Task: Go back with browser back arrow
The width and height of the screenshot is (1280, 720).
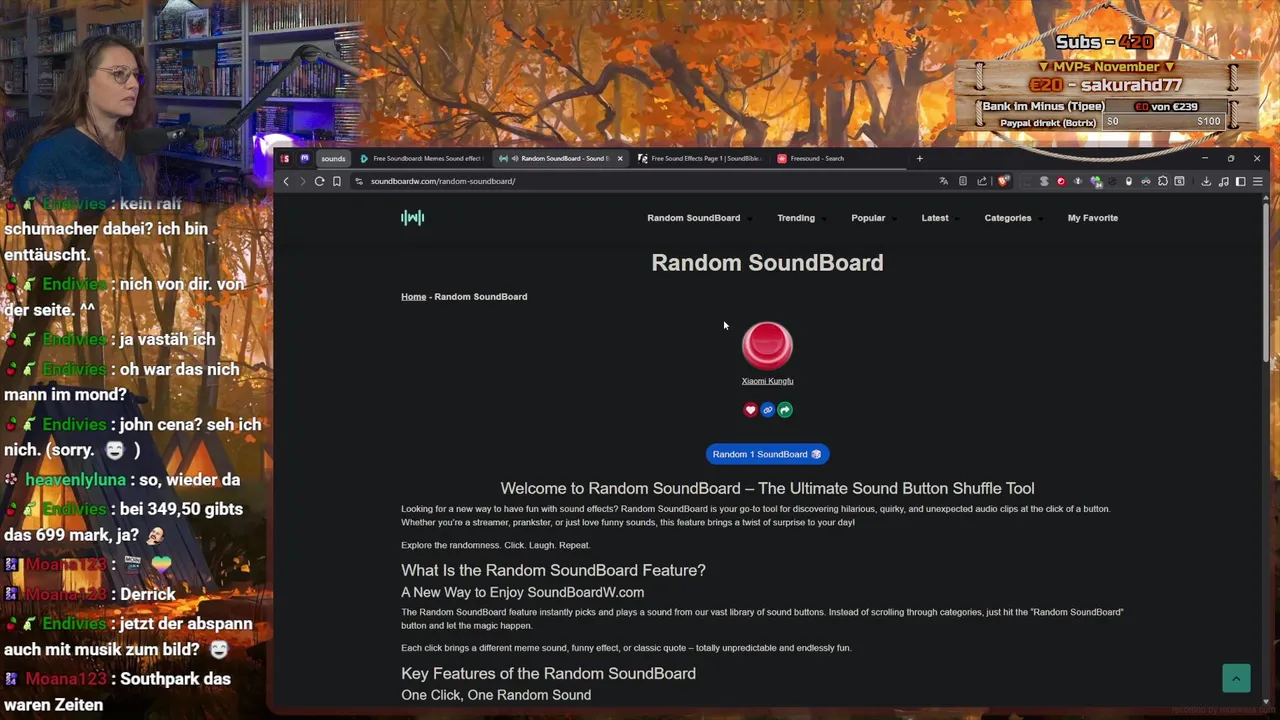Action: point(286,181)
